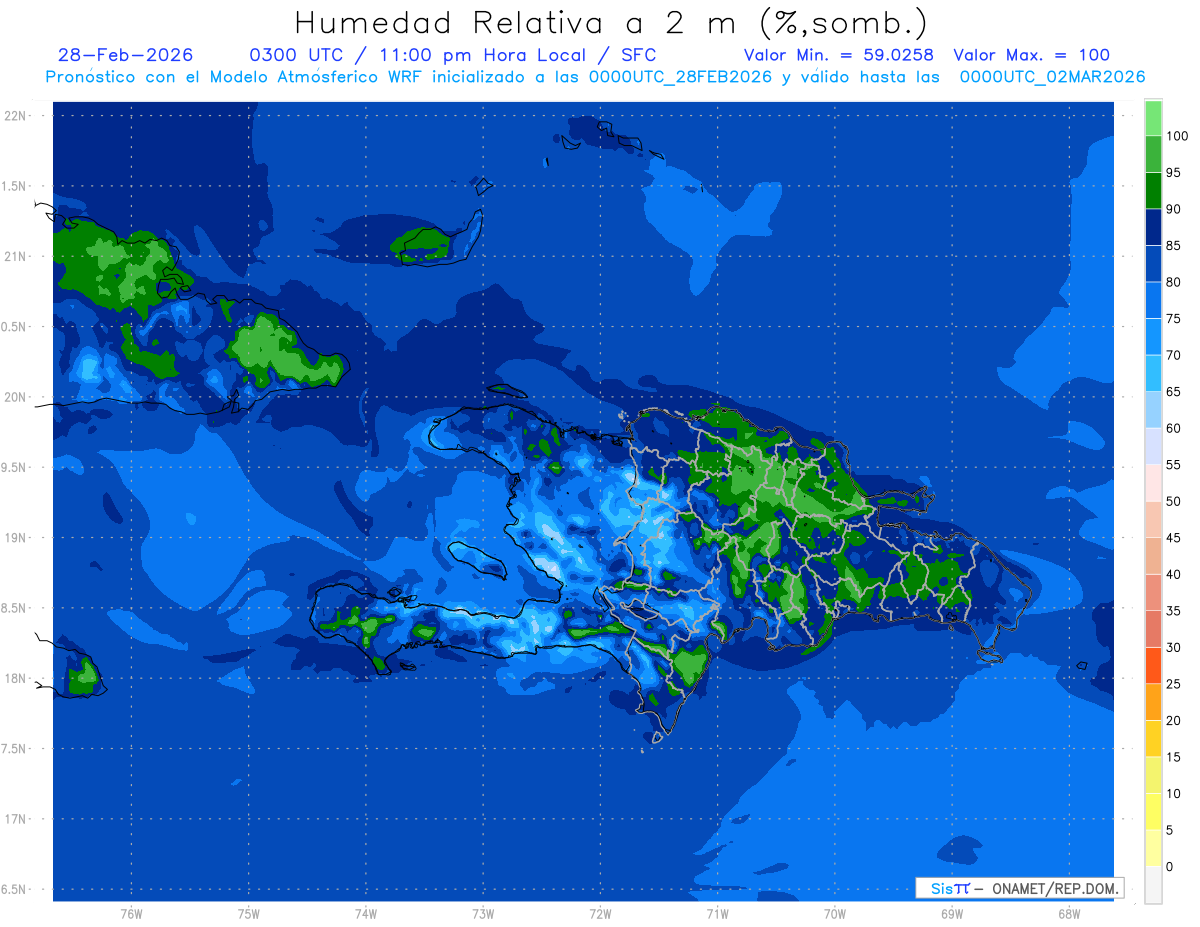Click the legend scale value '100'
1200x927 pixels.
click(x=1176, y=136)
